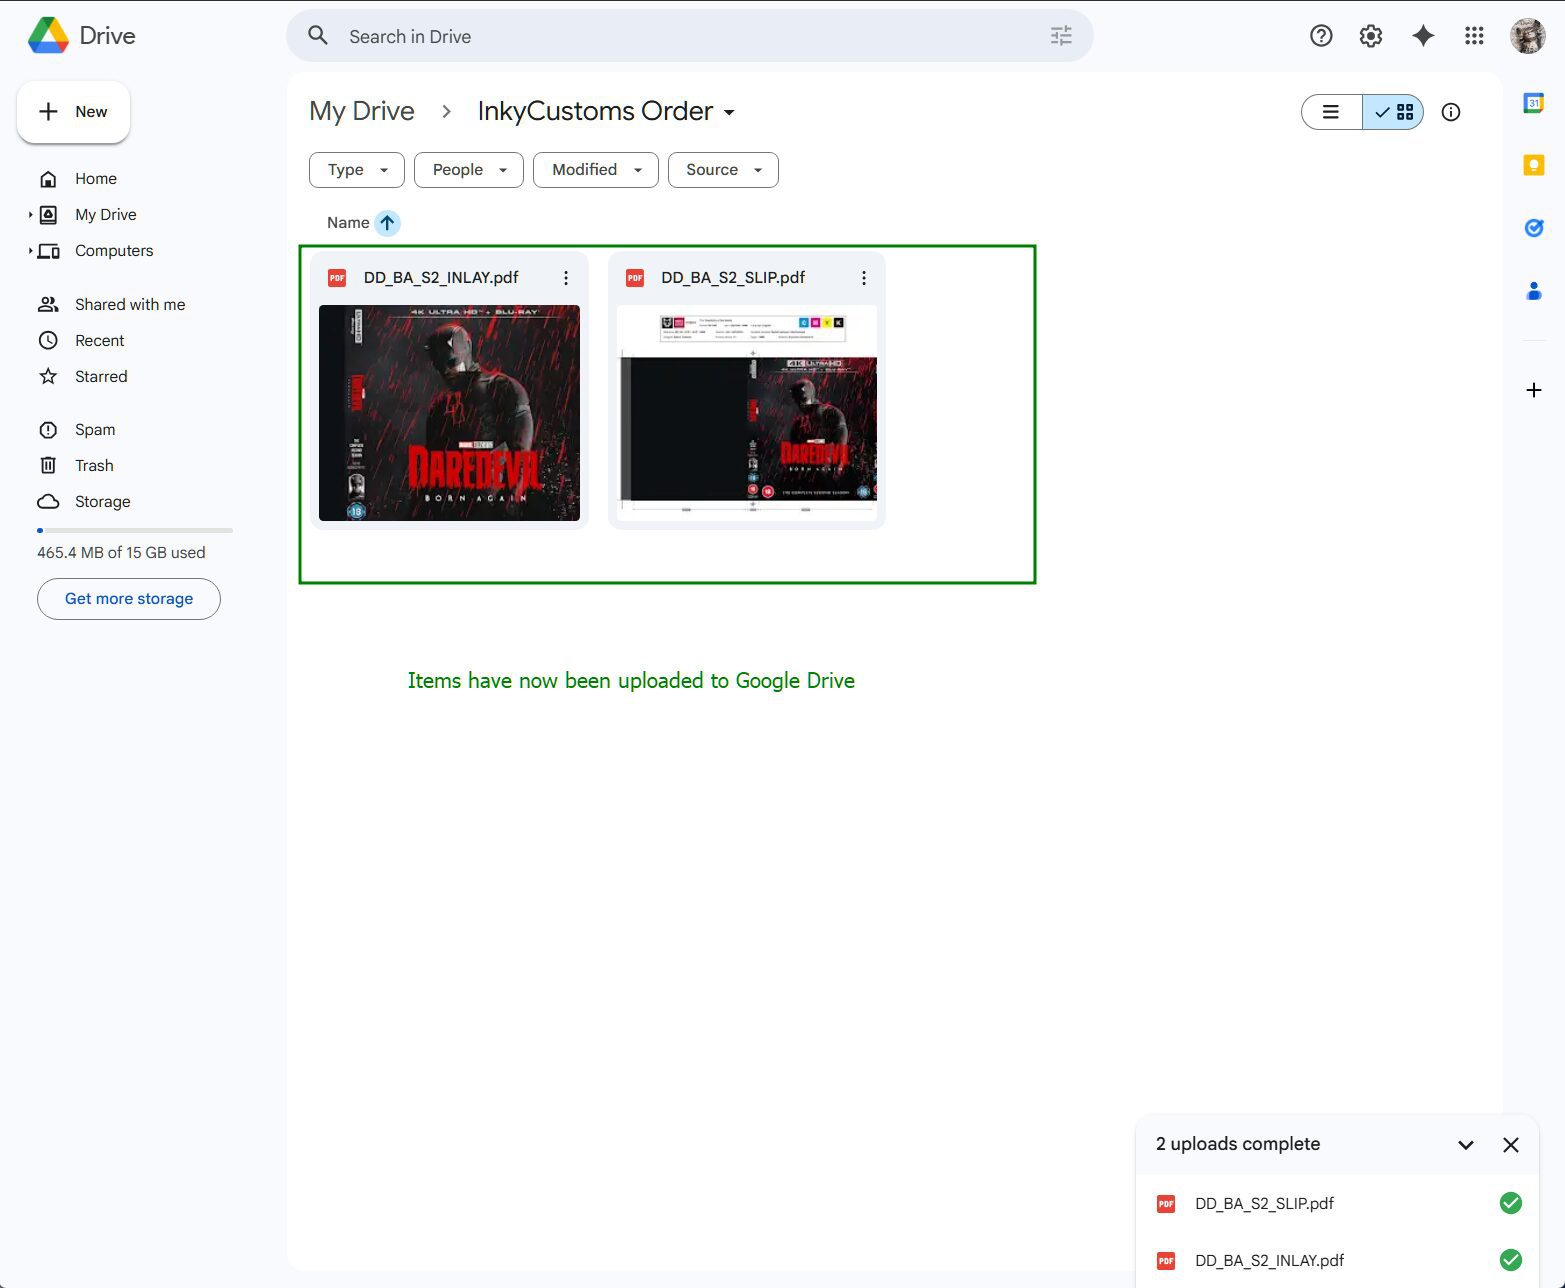Click DD_BA_S2_INLAY.pdf file name in grid
1565x1288 pixels.
pyautogui.click(x=441, y=278)
